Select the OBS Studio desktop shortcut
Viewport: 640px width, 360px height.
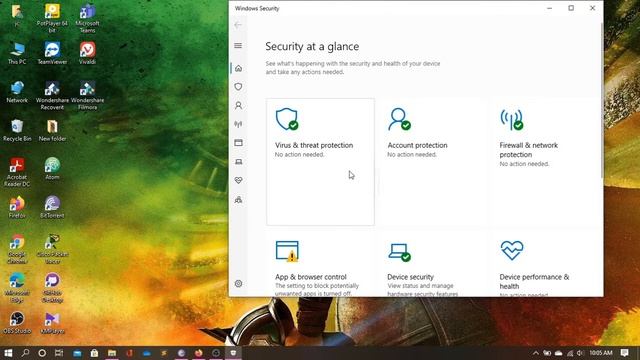17,322
